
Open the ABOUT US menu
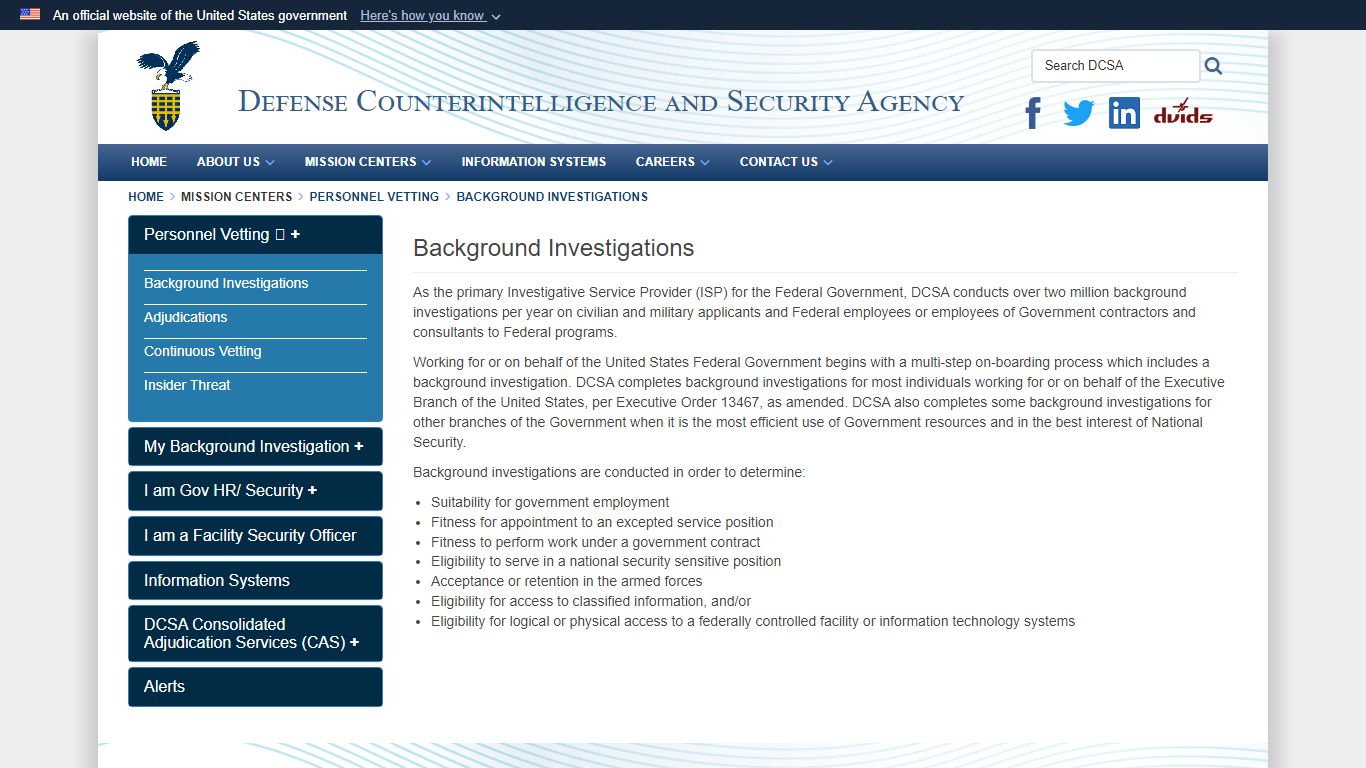pyautogui.click(x=235, y=162)
